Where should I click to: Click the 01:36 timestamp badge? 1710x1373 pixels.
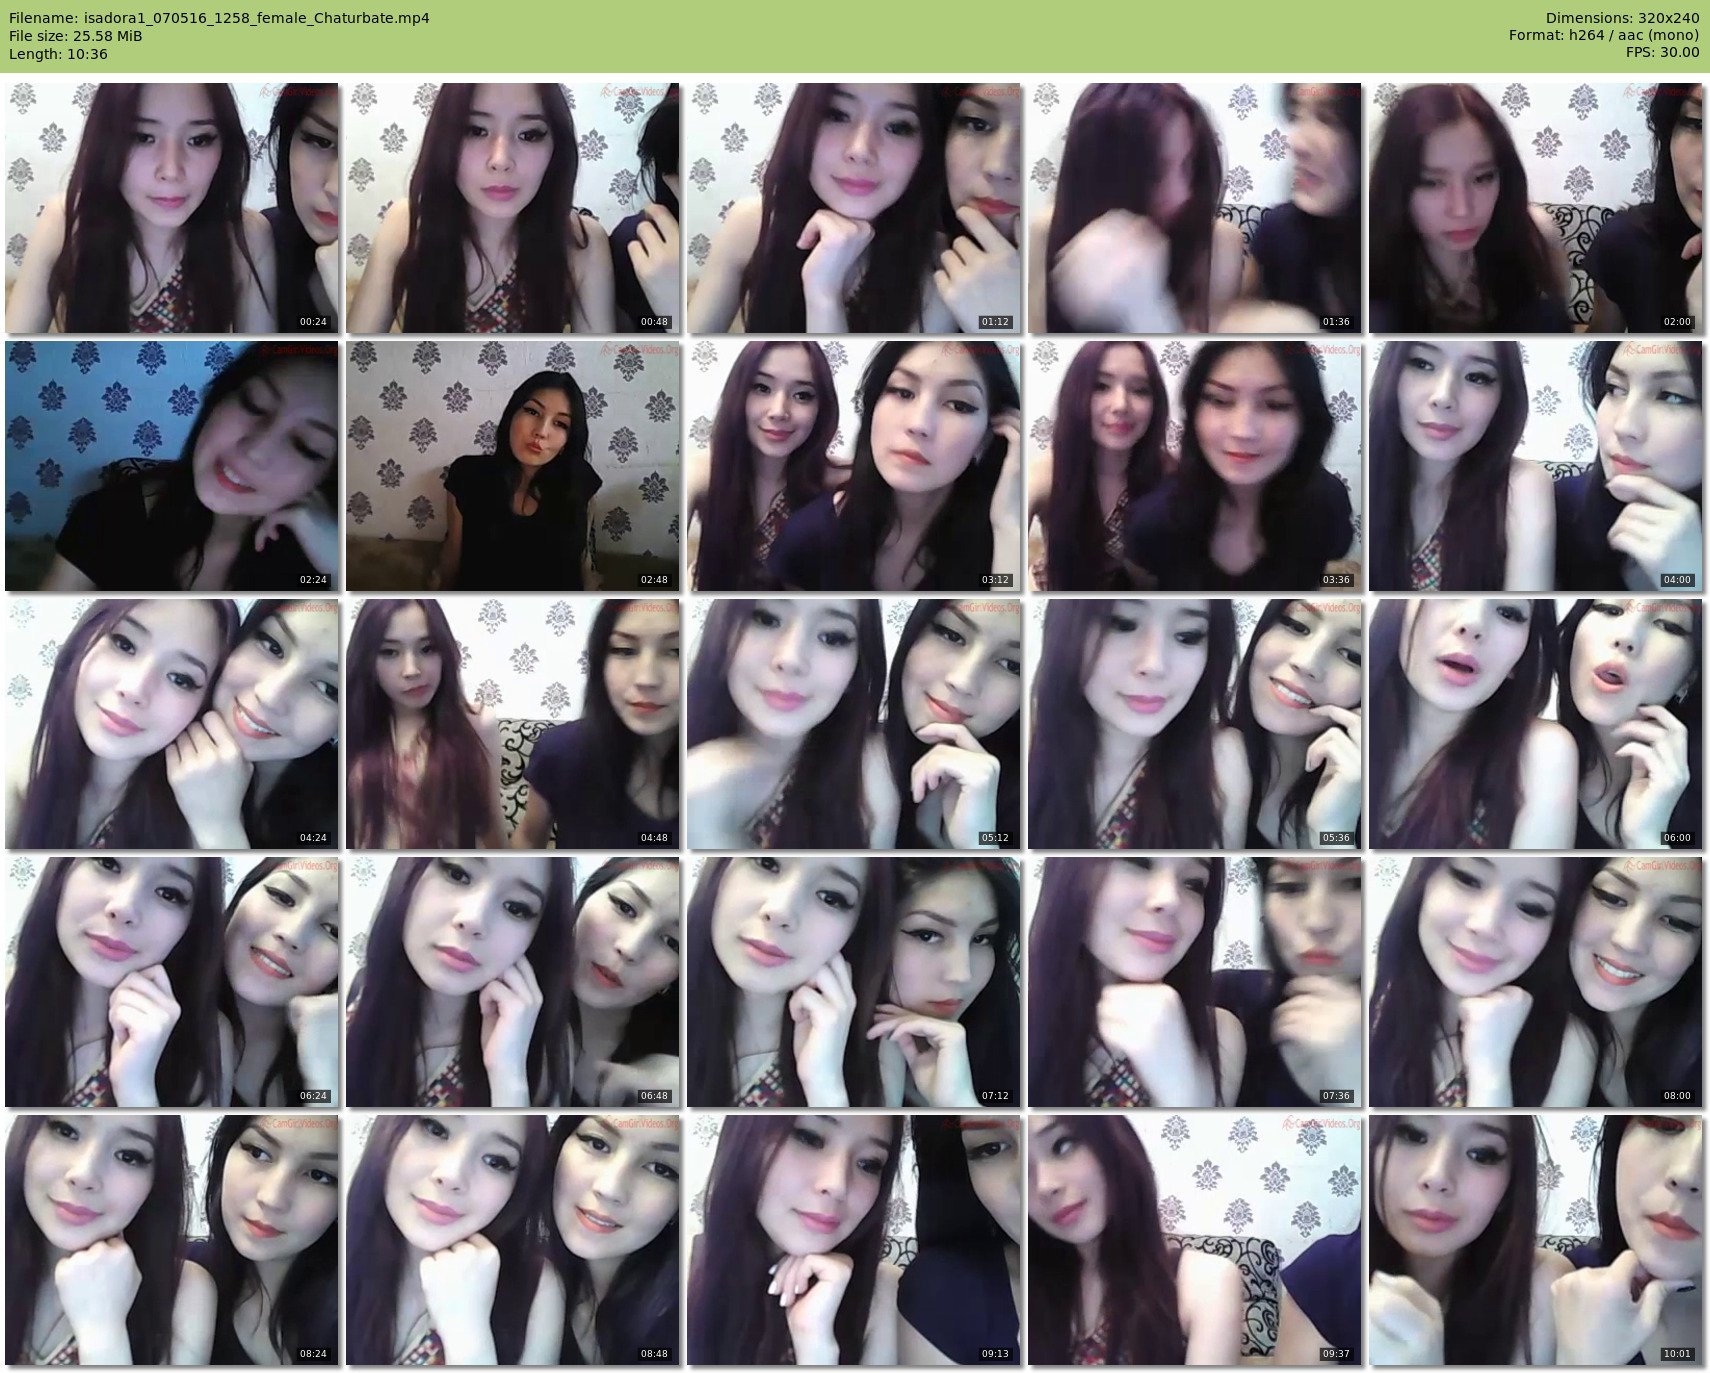coord(1335,322)
